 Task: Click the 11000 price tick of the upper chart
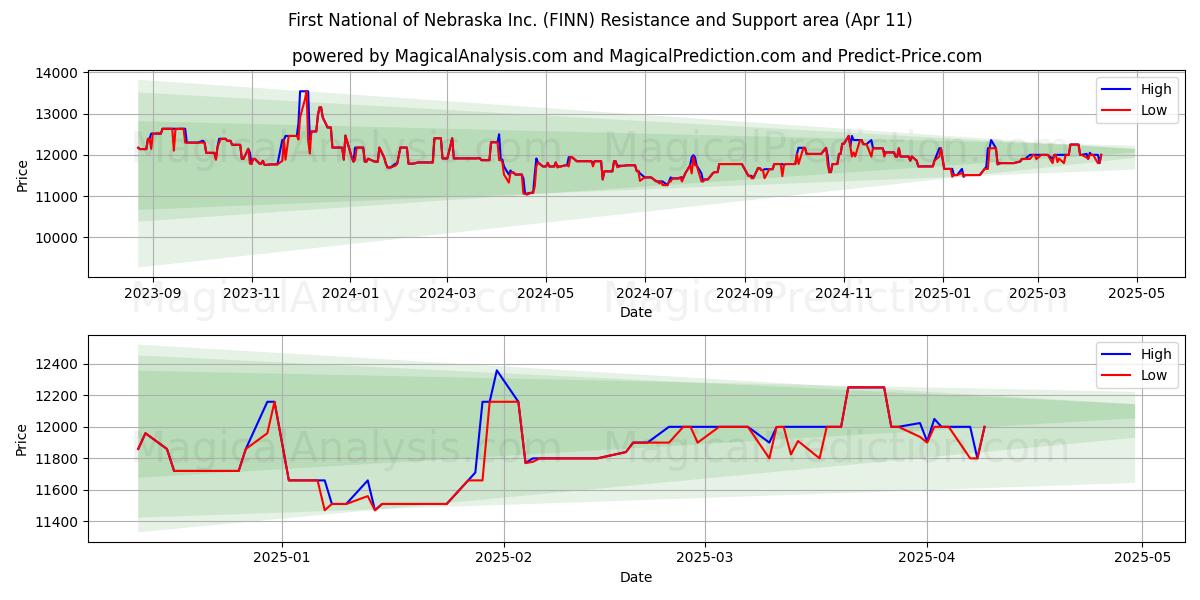click(58, 197)
